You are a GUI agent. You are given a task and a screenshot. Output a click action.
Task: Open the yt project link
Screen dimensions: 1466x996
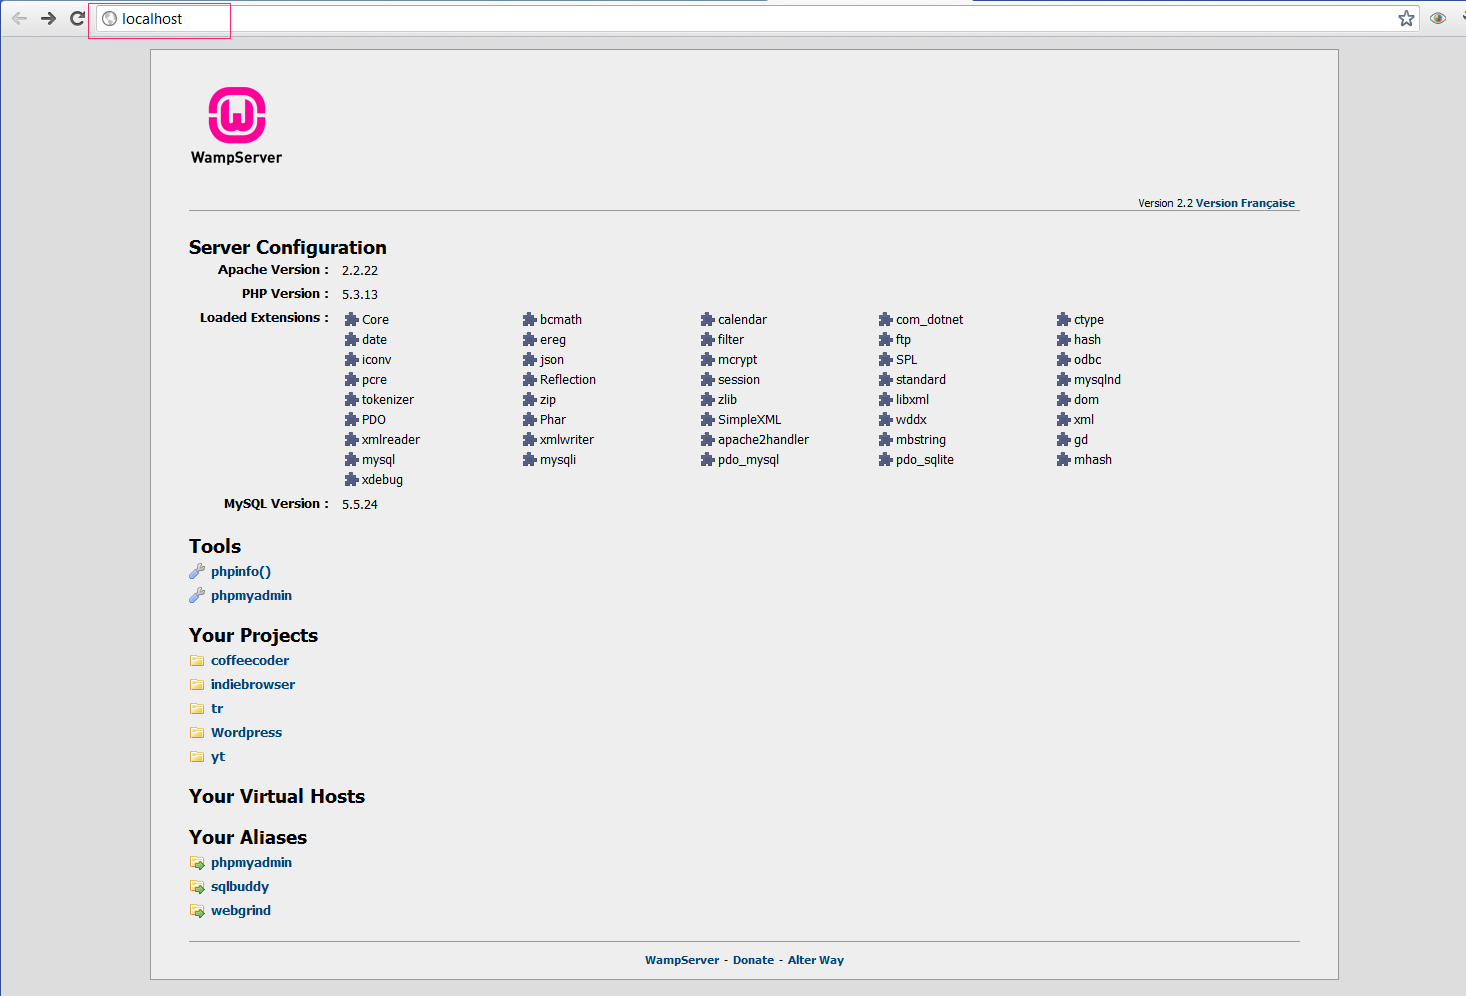tap(218, 757)
